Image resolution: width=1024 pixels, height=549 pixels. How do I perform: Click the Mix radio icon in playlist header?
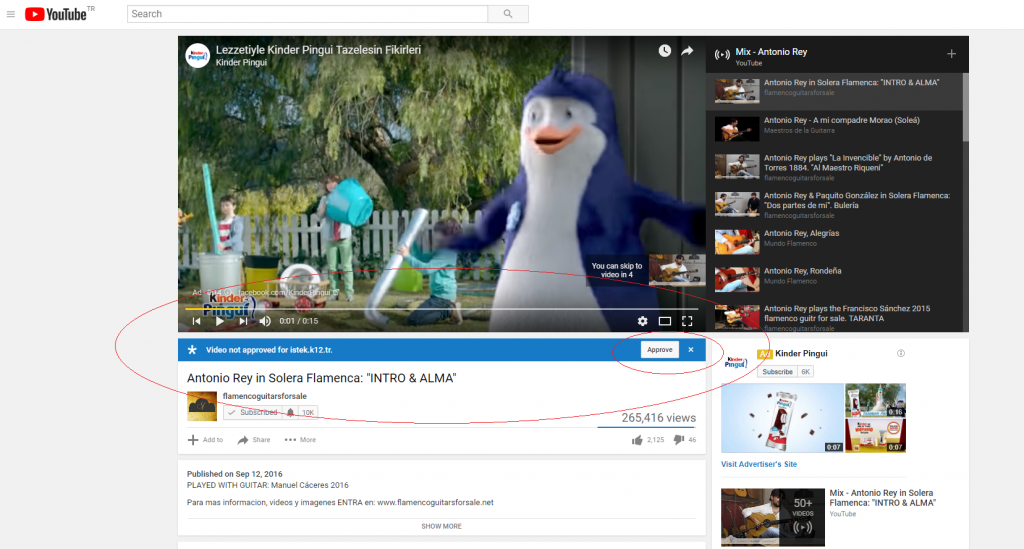point(722,55)
